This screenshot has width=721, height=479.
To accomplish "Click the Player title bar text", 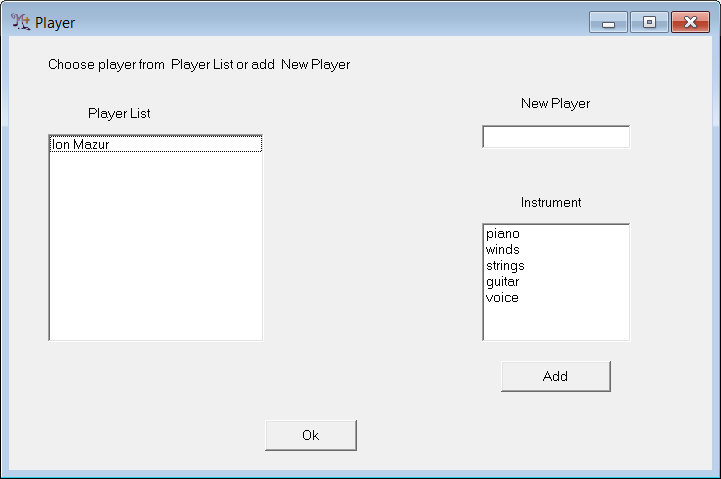I will 55,22.
